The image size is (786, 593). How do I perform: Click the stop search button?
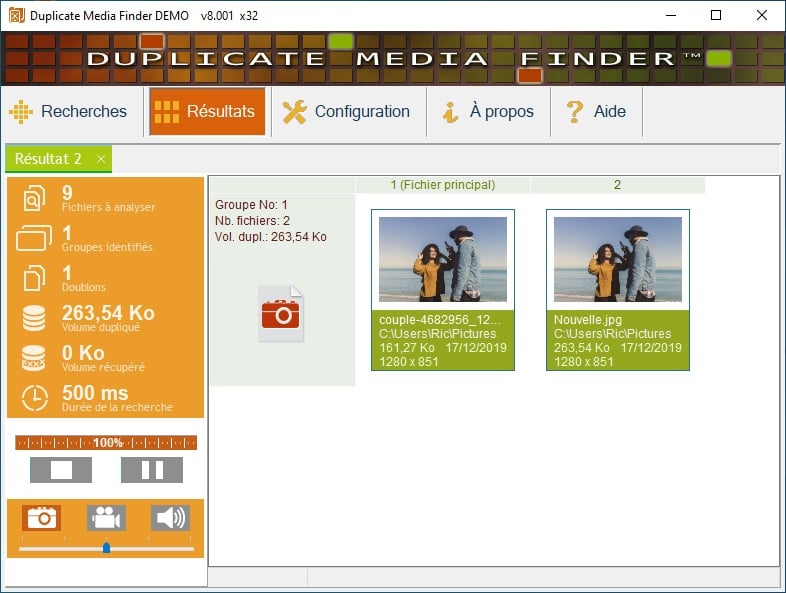(x=61, y=470)
